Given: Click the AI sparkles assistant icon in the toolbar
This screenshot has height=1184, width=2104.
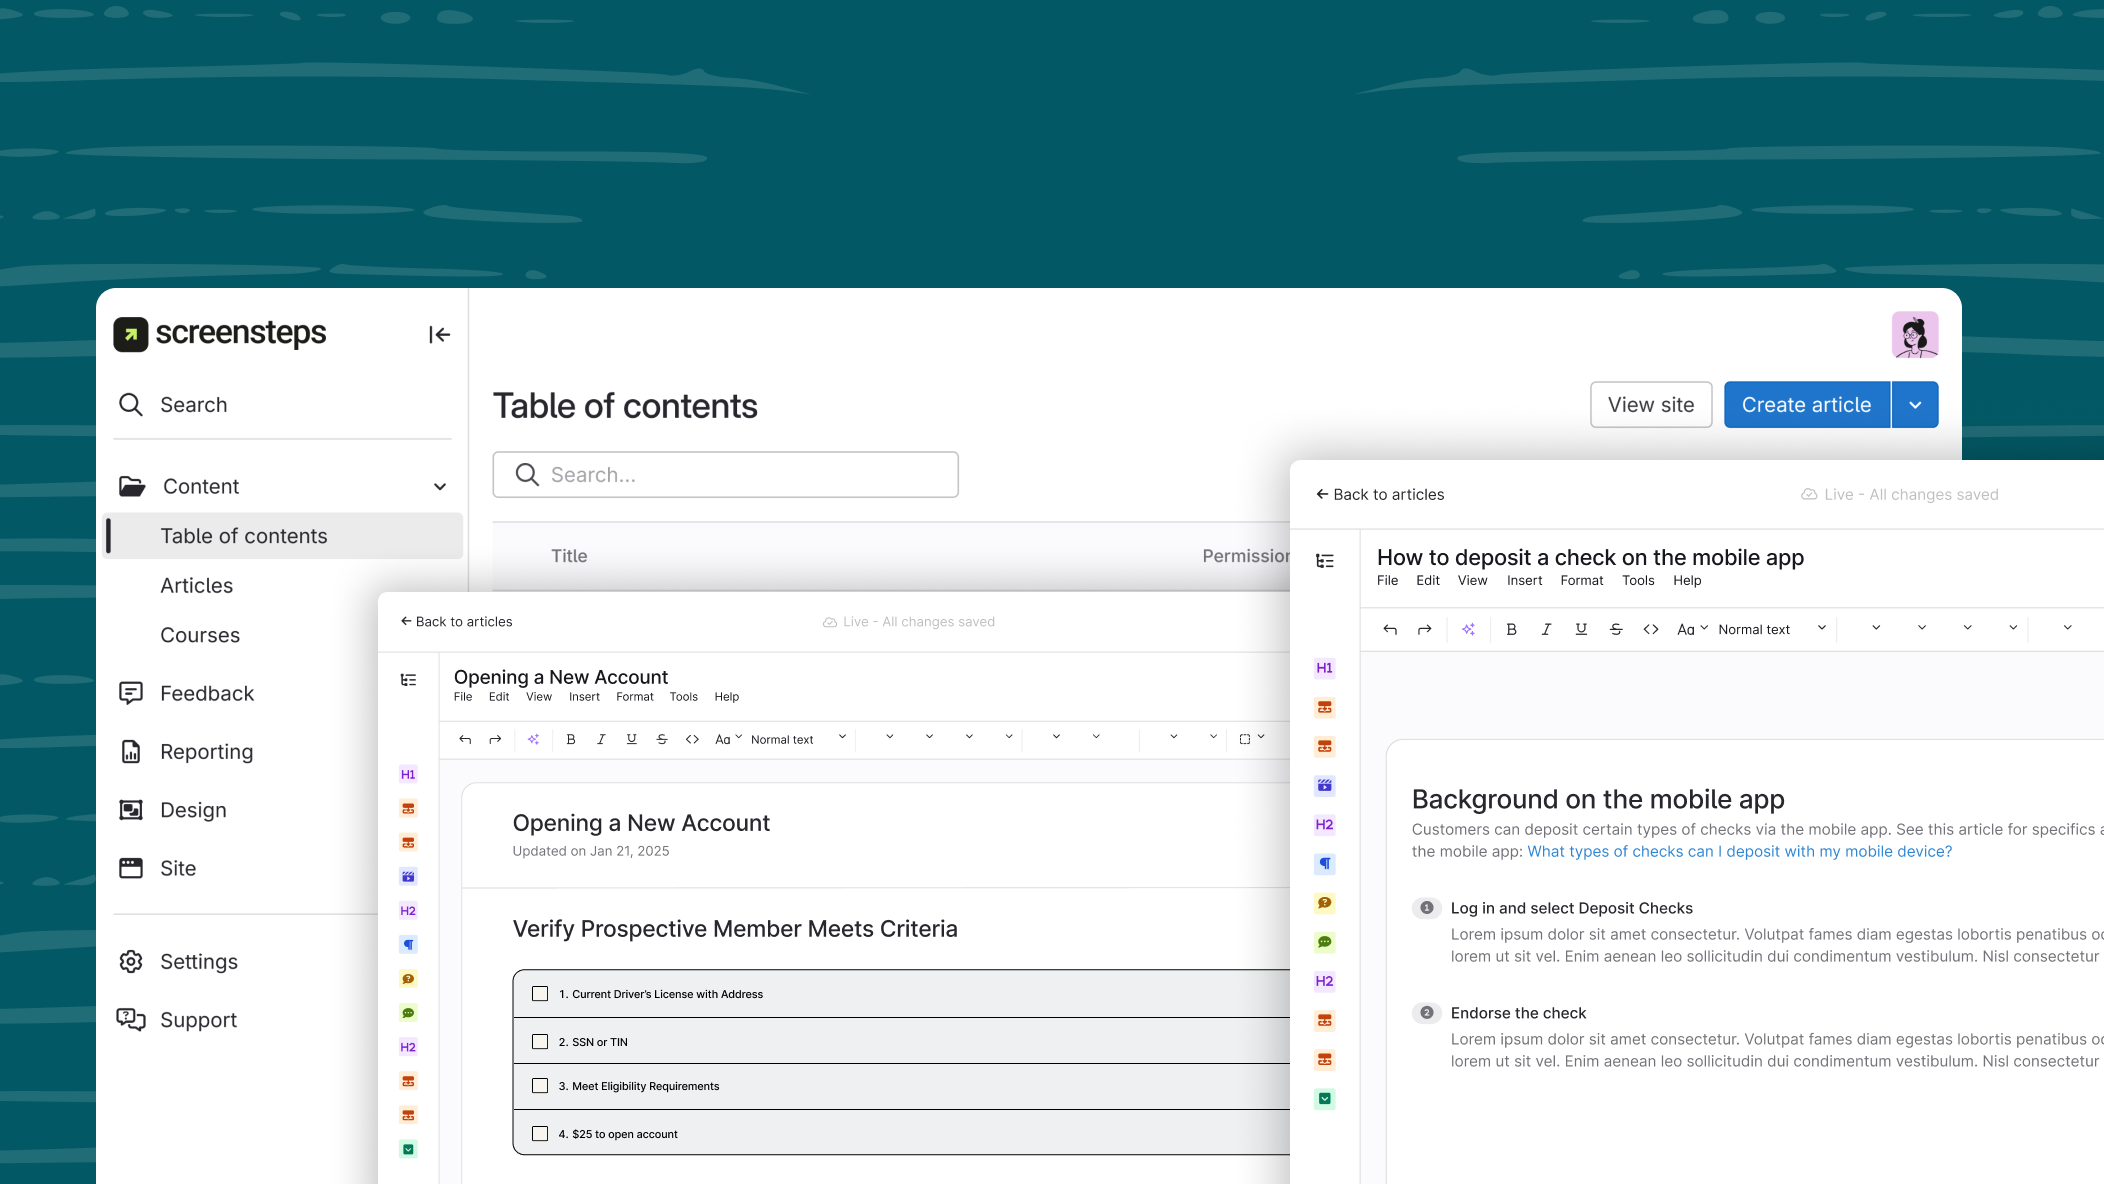Looking at the screenshot, I should click(1469, 629).
